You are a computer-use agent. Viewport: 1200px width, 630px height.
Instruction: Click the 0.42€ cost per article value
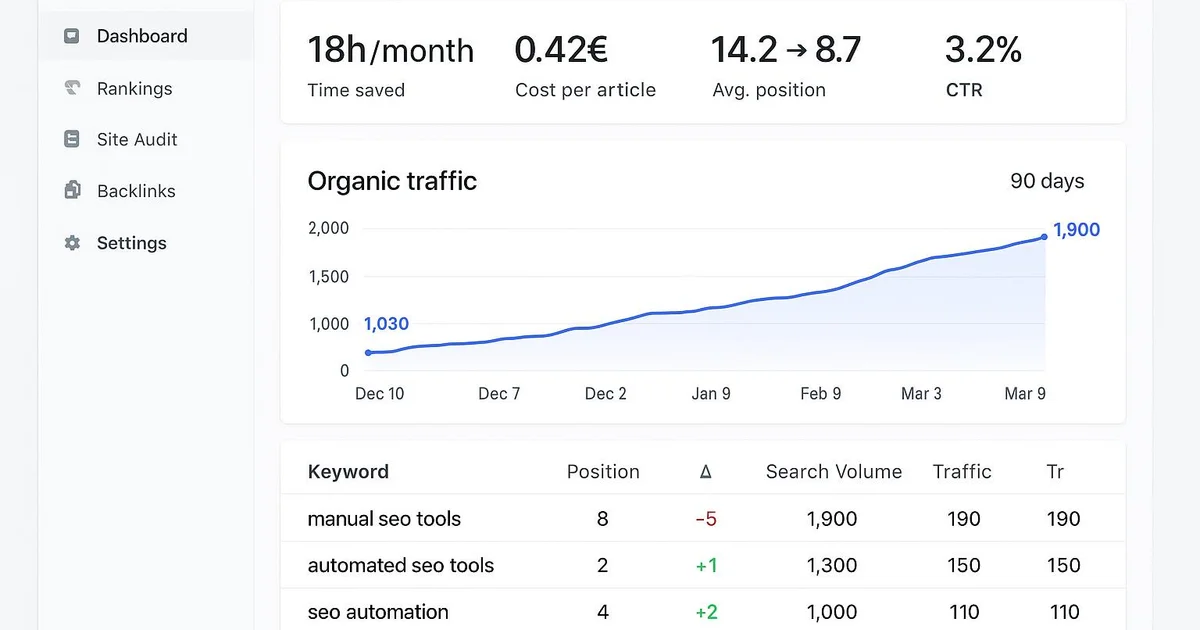[561, 48]
